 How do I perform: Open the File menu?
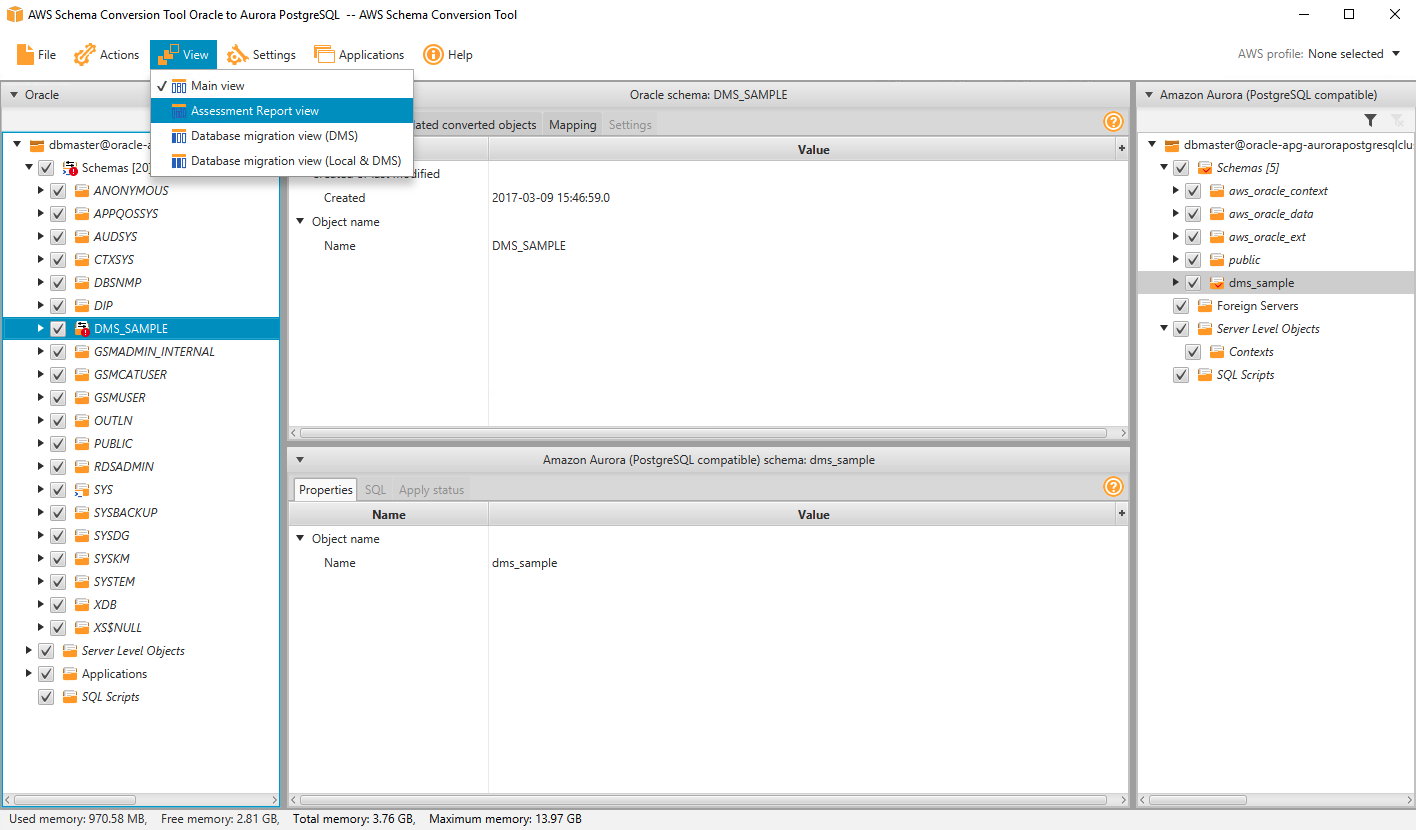(x=37, y=55)
